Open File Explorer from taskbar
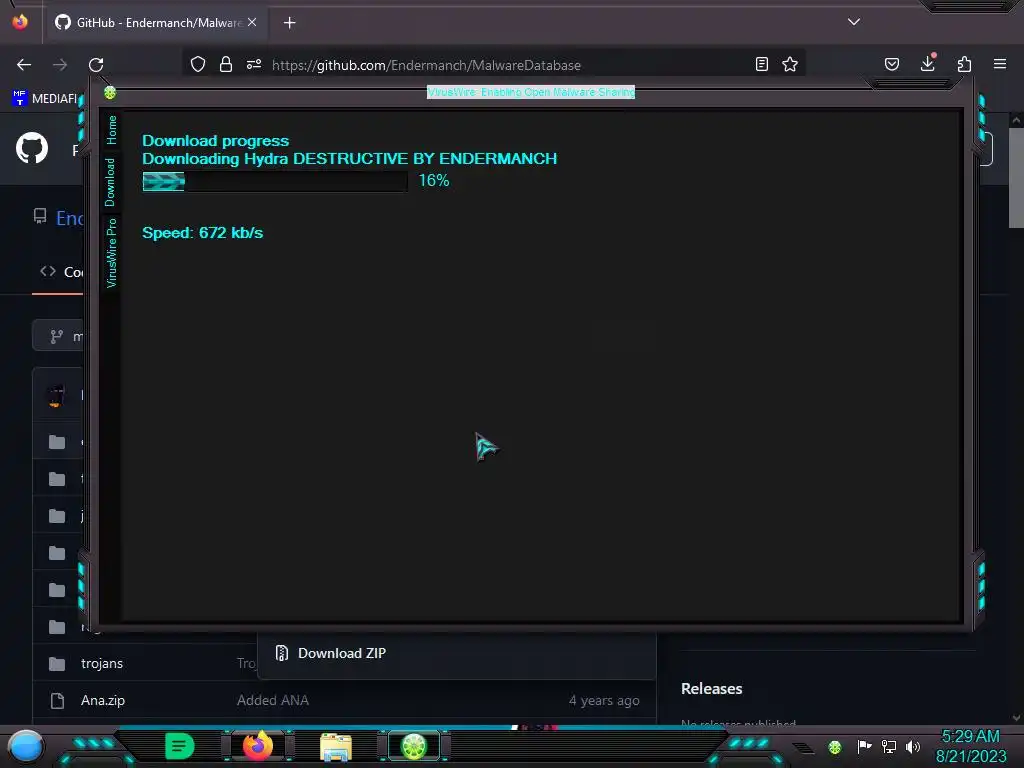The height and width of the screenshot is (768, 1024). (x=336, y=747)
